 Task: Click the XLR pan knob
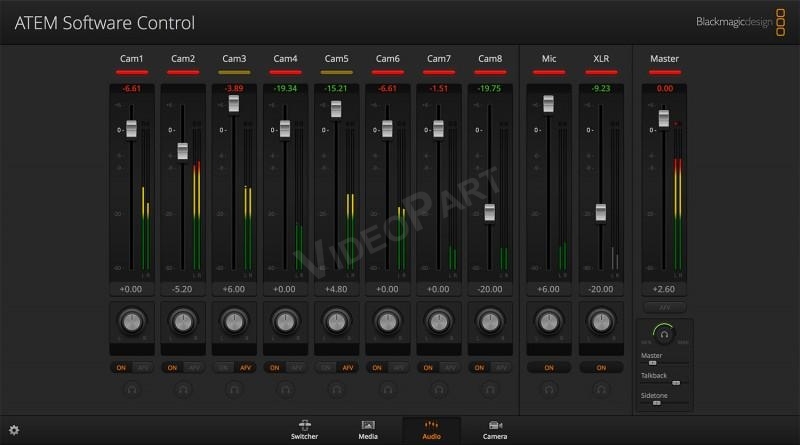pos(601,322)
